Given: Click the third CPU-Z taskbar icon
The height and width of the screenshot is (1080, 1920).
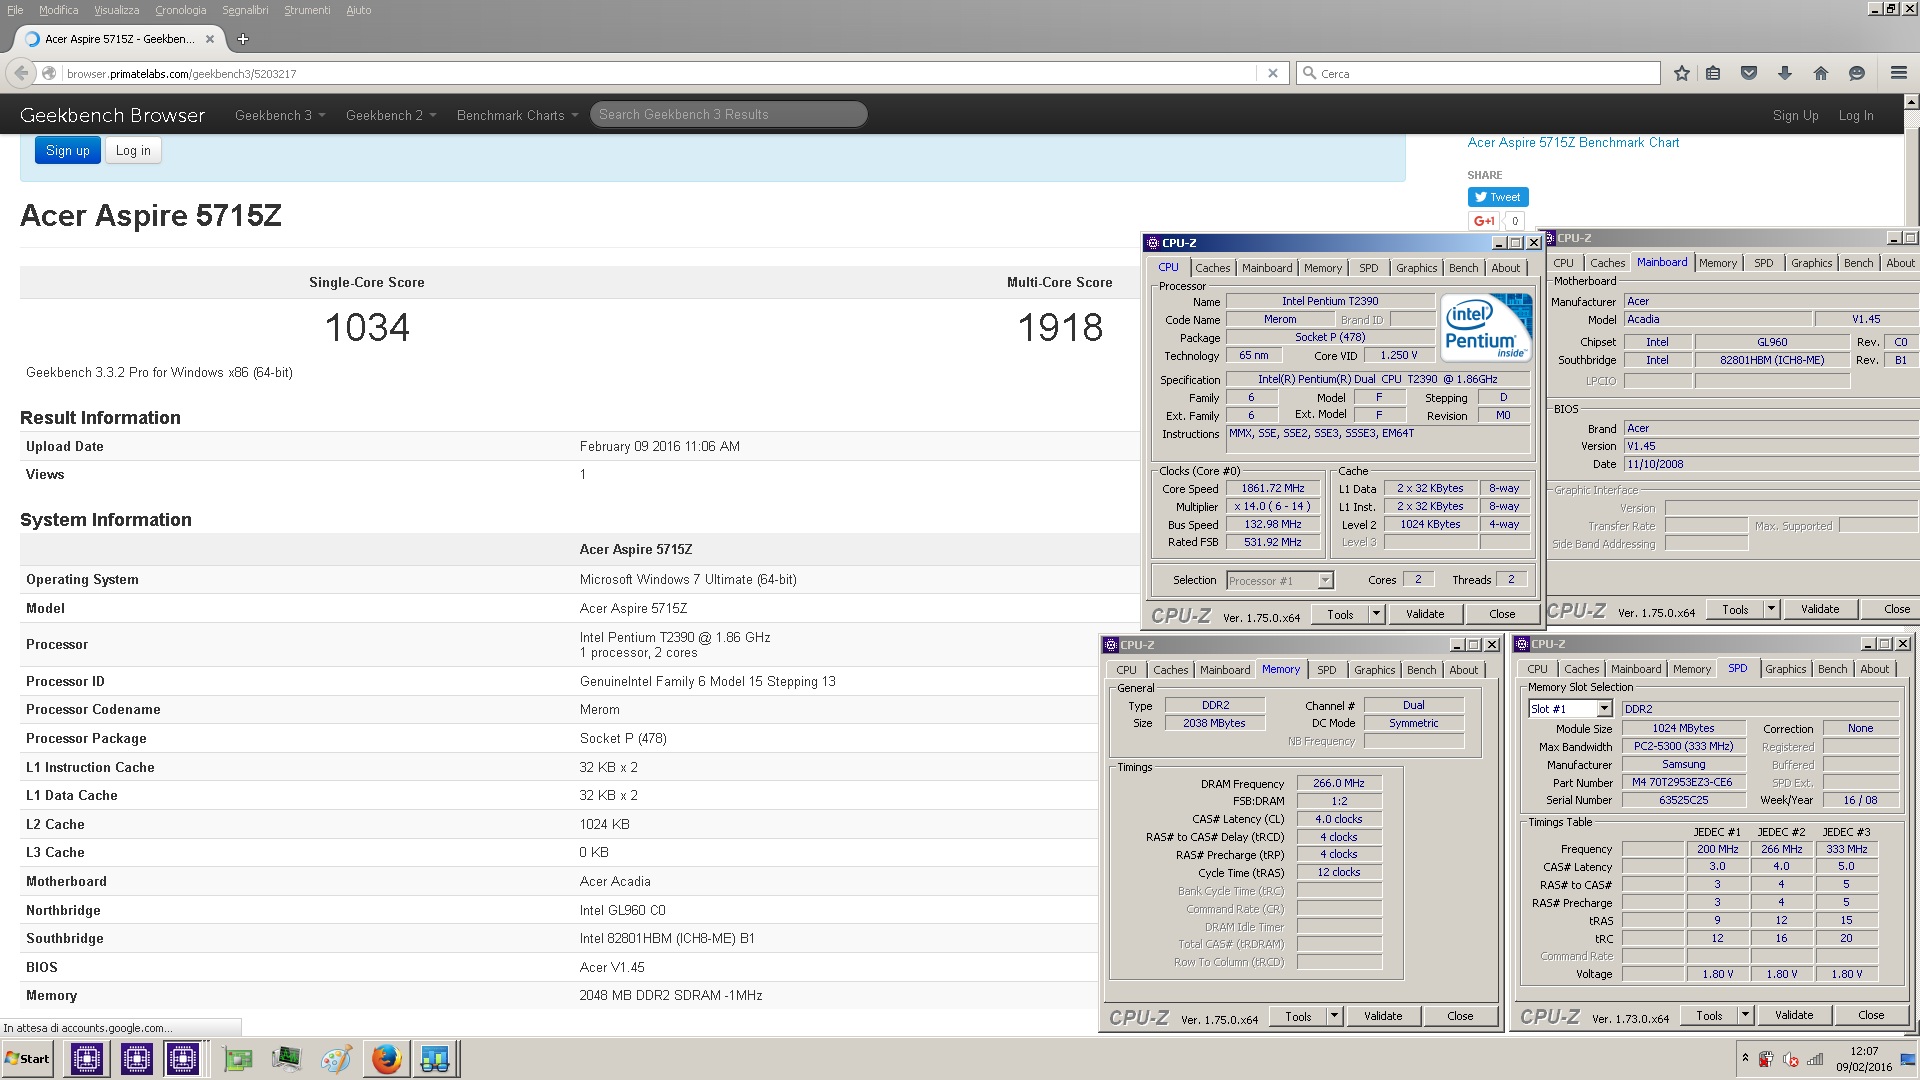Looking at the screenshot, I should click(x=182, y=1058).
